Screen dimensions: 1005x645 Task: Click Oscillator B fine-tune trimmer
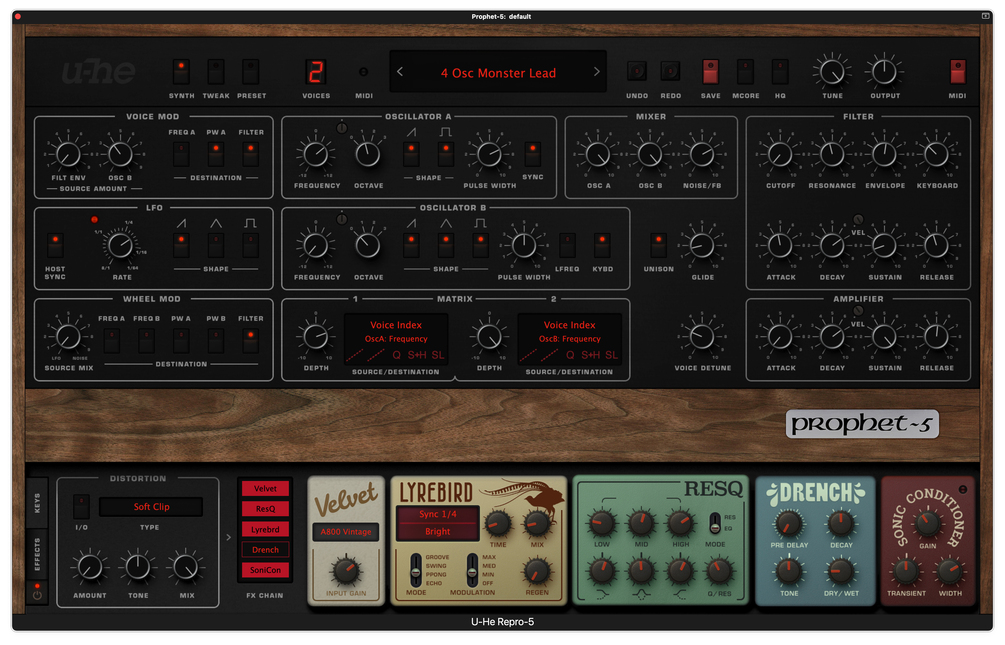click(342, 219)
